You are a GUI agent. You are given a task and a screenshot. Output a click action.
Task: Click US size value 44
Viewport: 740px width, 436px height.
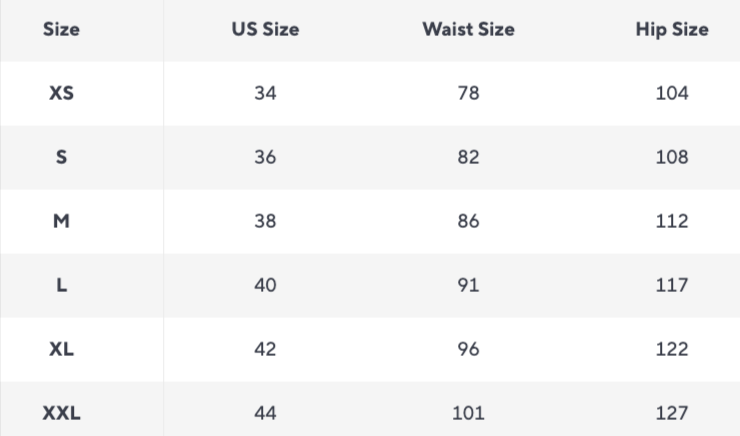[x=265, y=413]
